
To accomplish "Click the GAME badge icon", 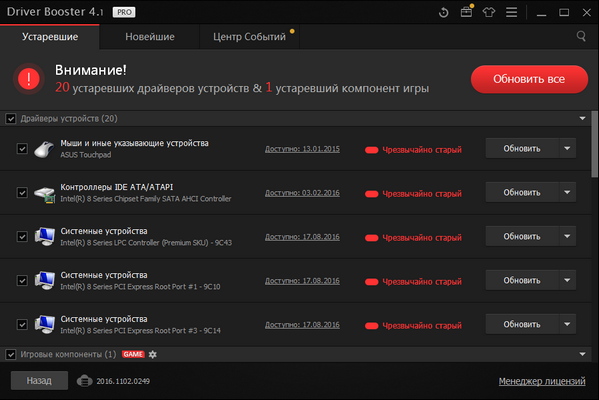I will [133, 354].
